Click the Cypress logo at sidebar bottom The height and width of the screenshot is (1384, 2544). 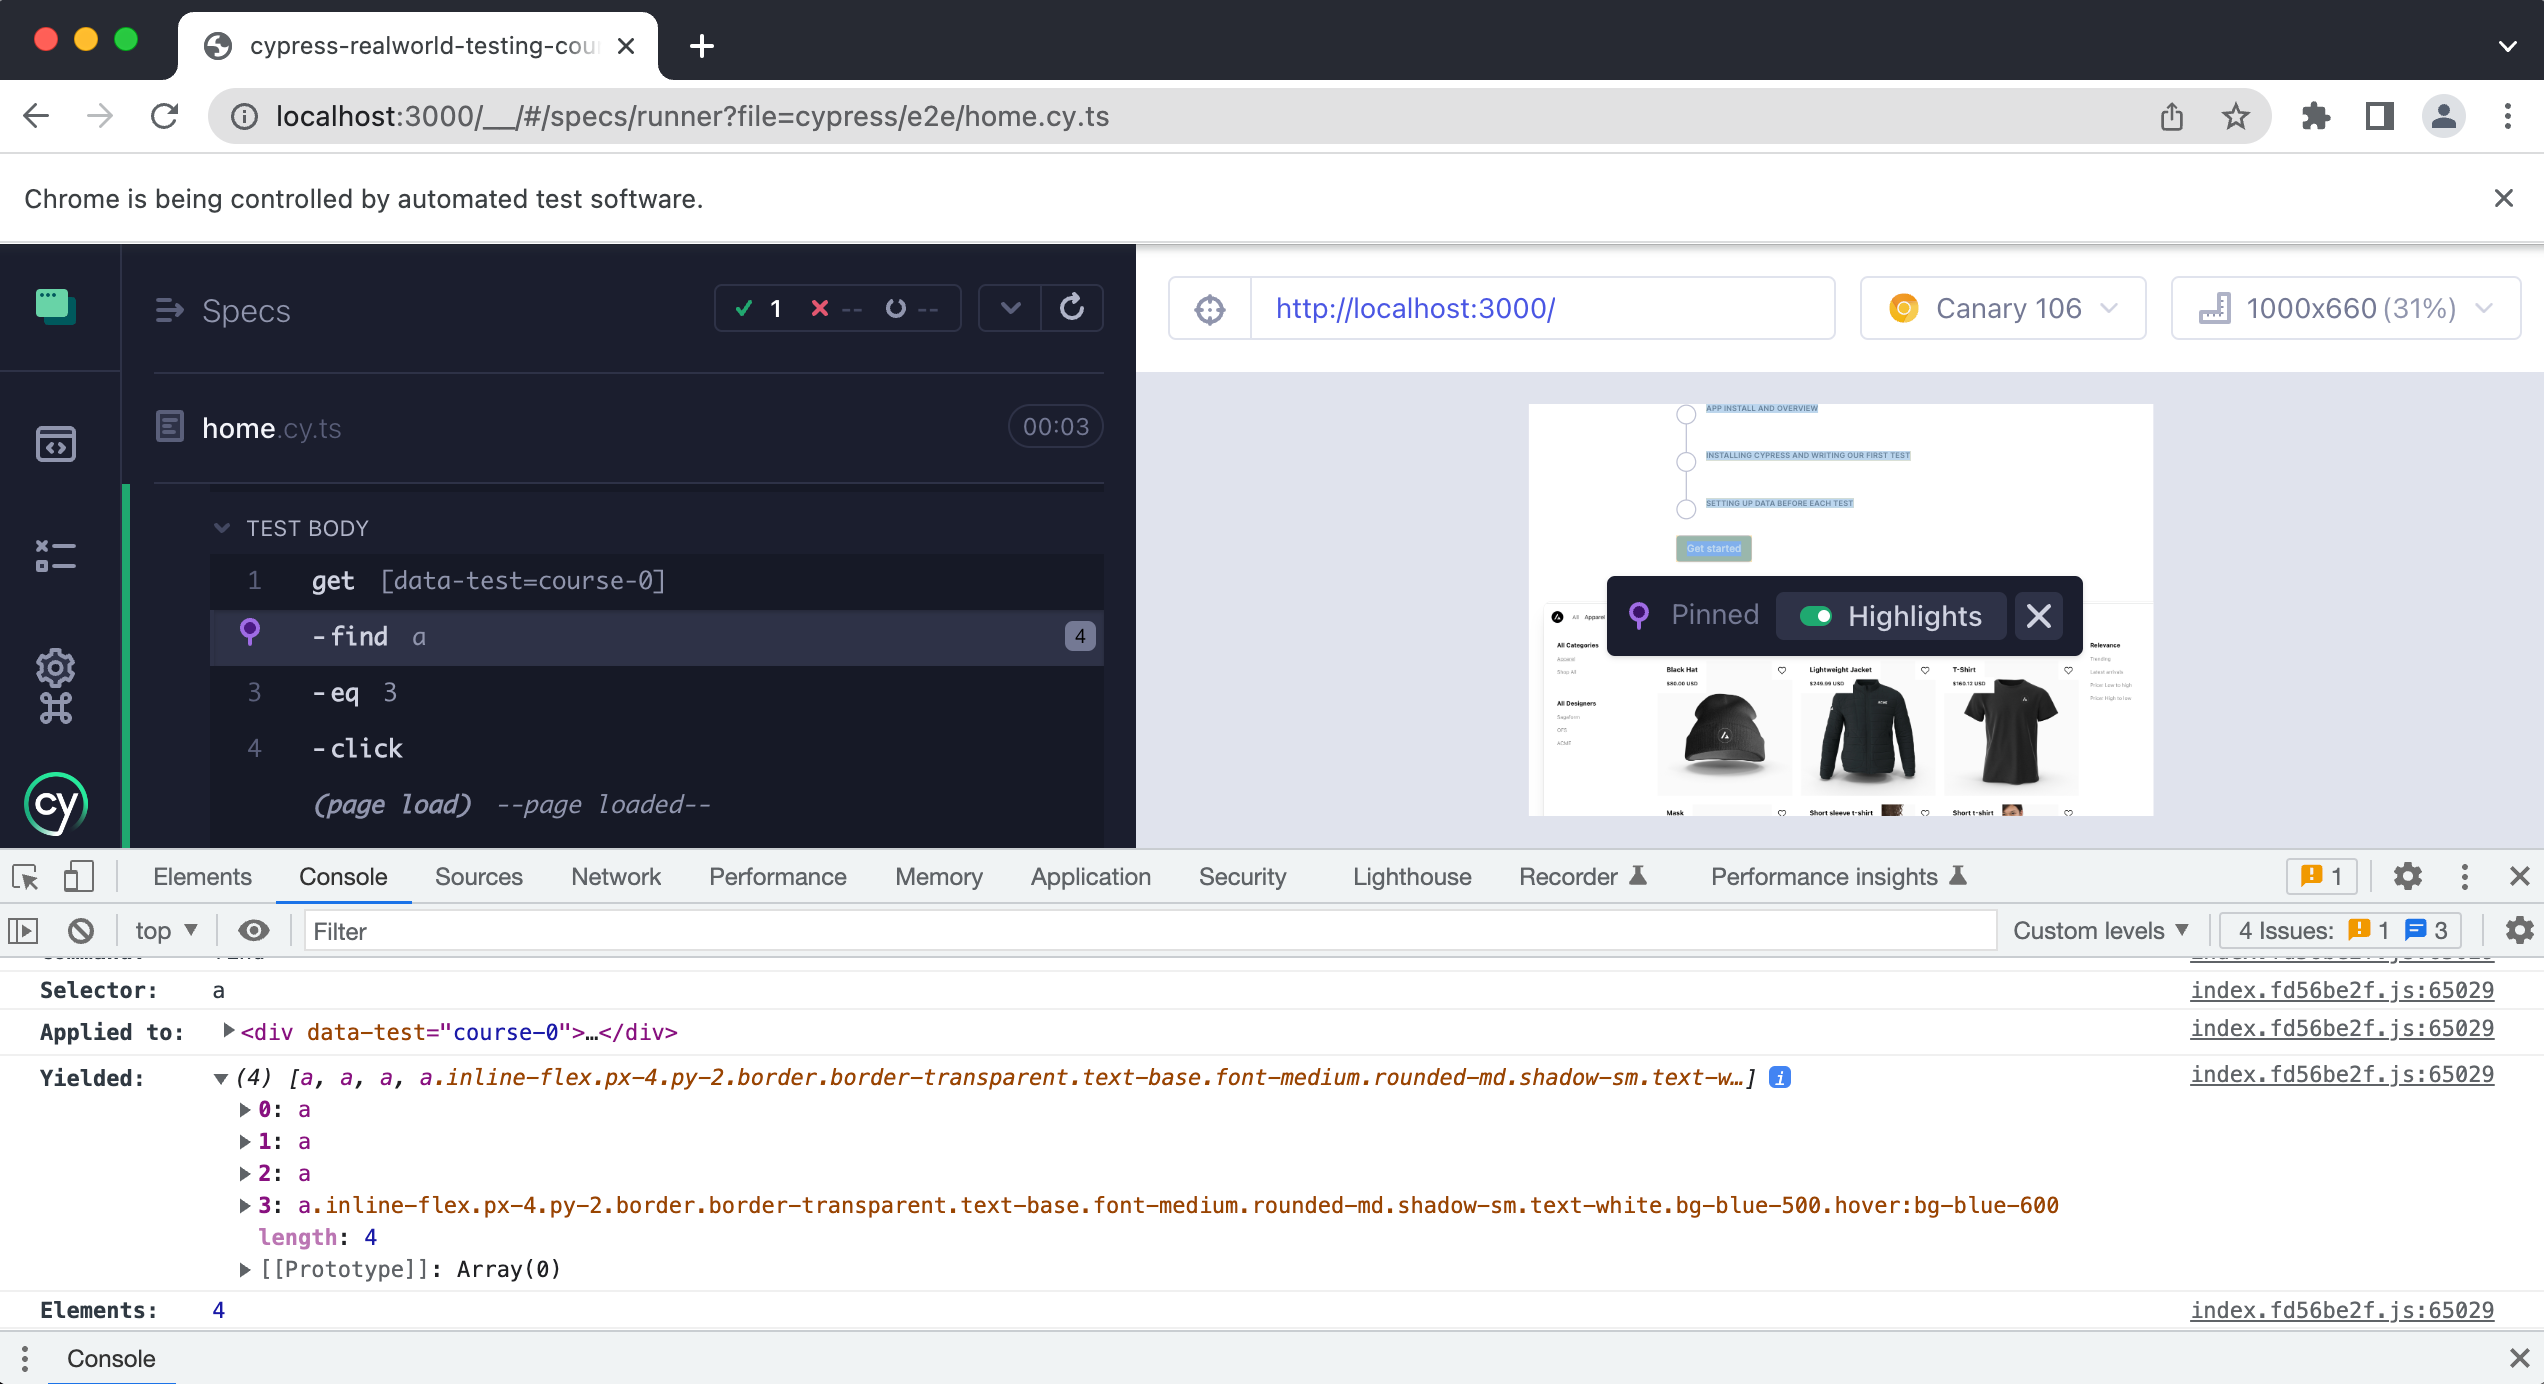click(x=54, y=803)
